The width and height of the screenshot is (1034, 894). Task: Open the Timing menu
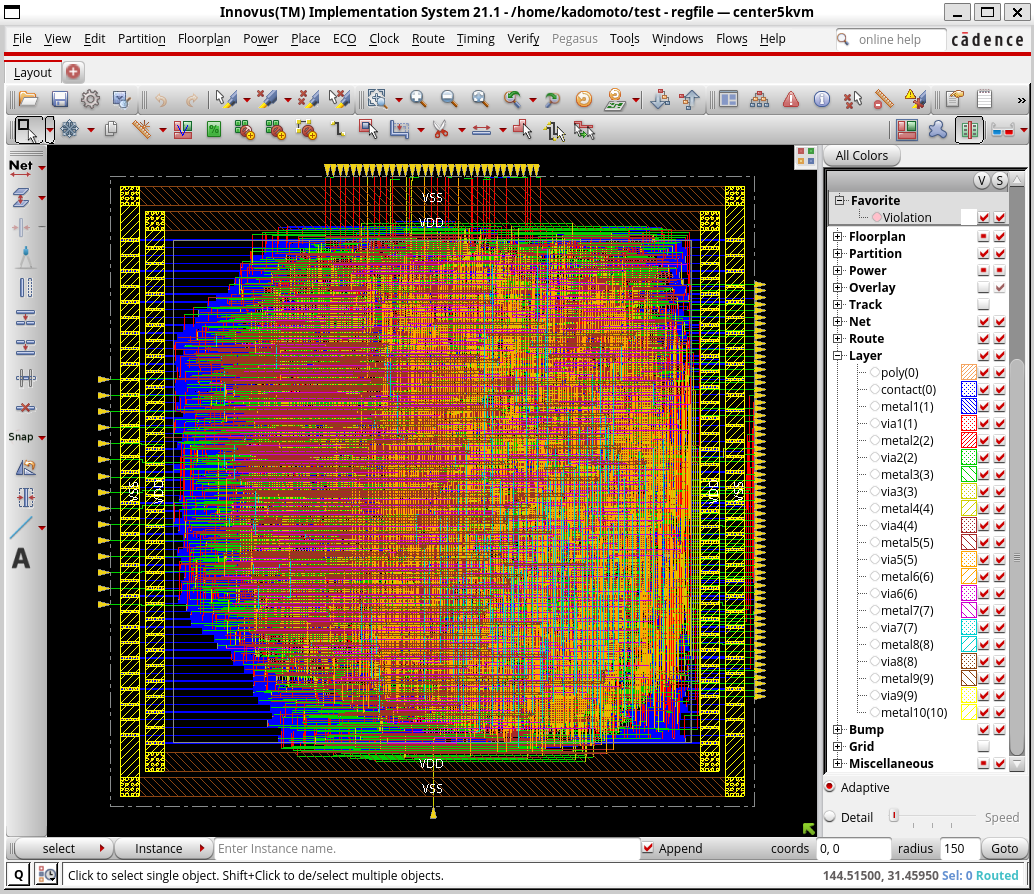pos(475,39)
